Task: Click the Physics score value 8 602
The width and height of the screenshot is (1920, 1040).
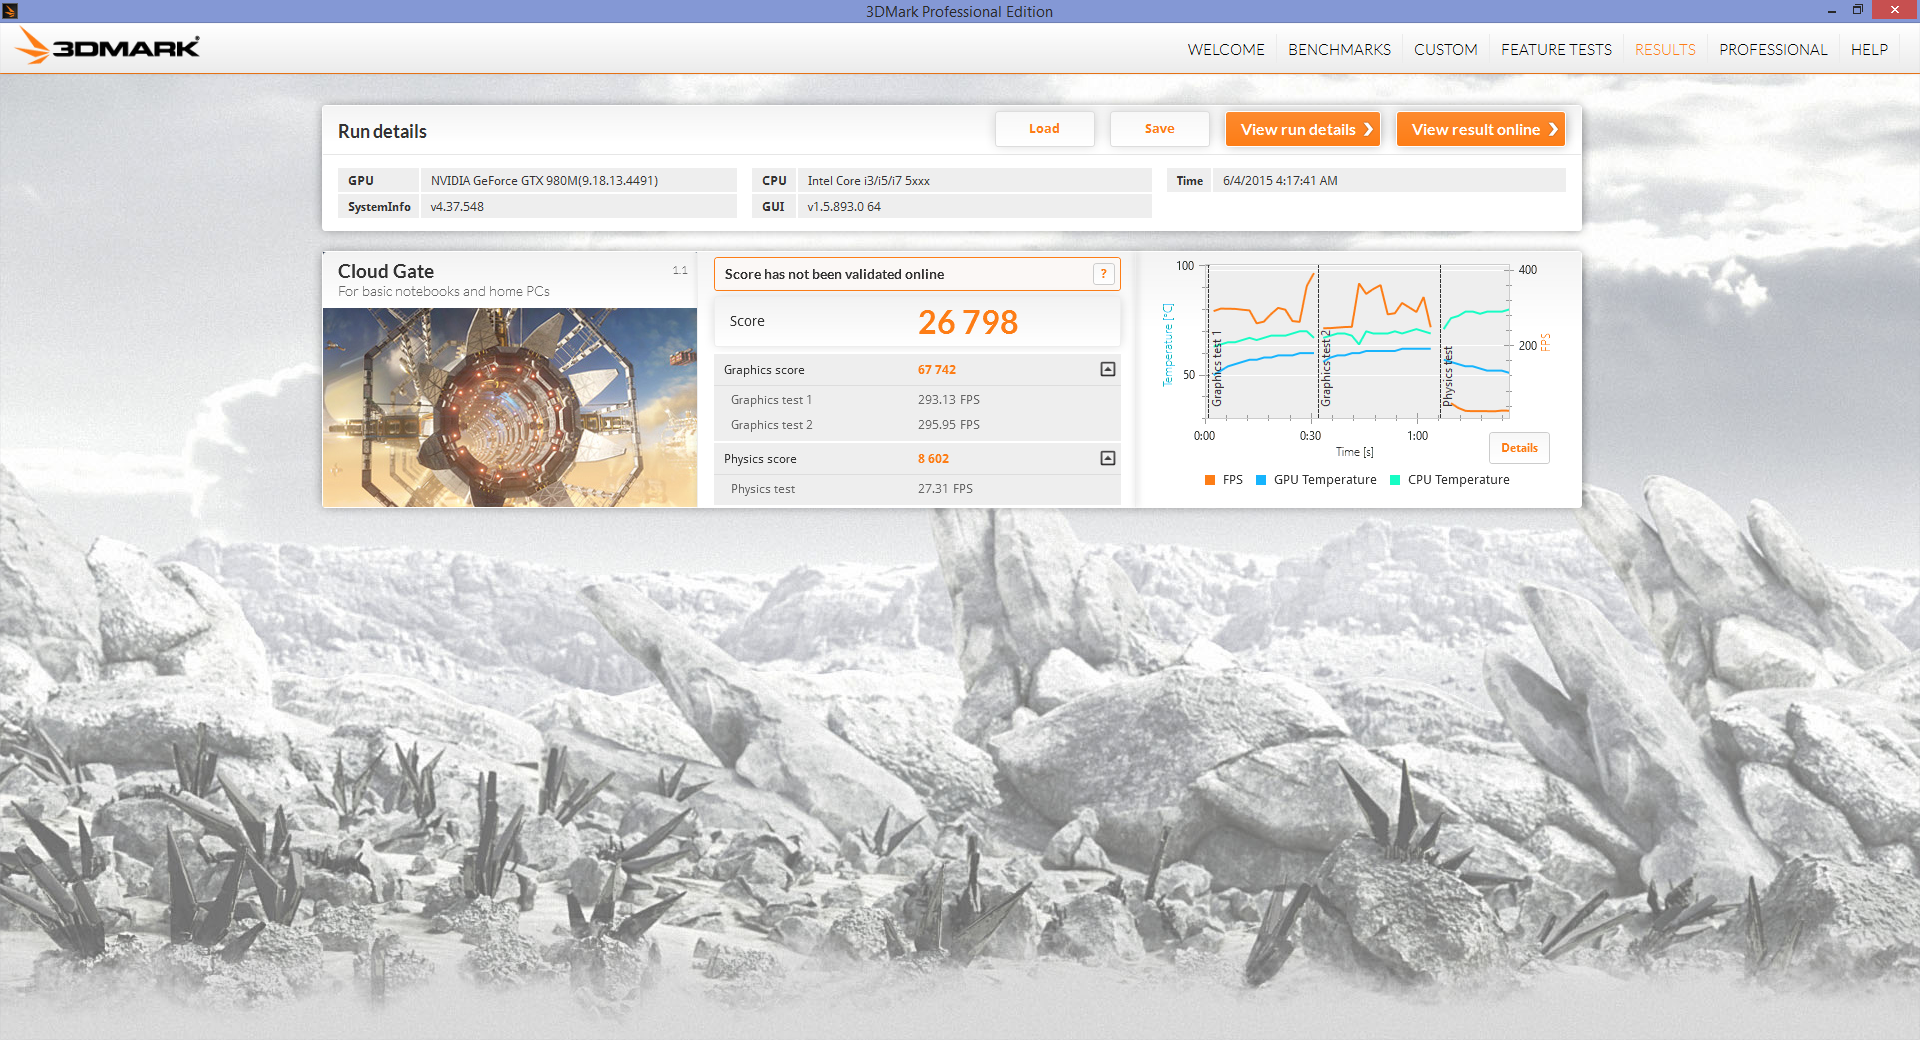Action: pyautogui.click(x=933, y=459)
